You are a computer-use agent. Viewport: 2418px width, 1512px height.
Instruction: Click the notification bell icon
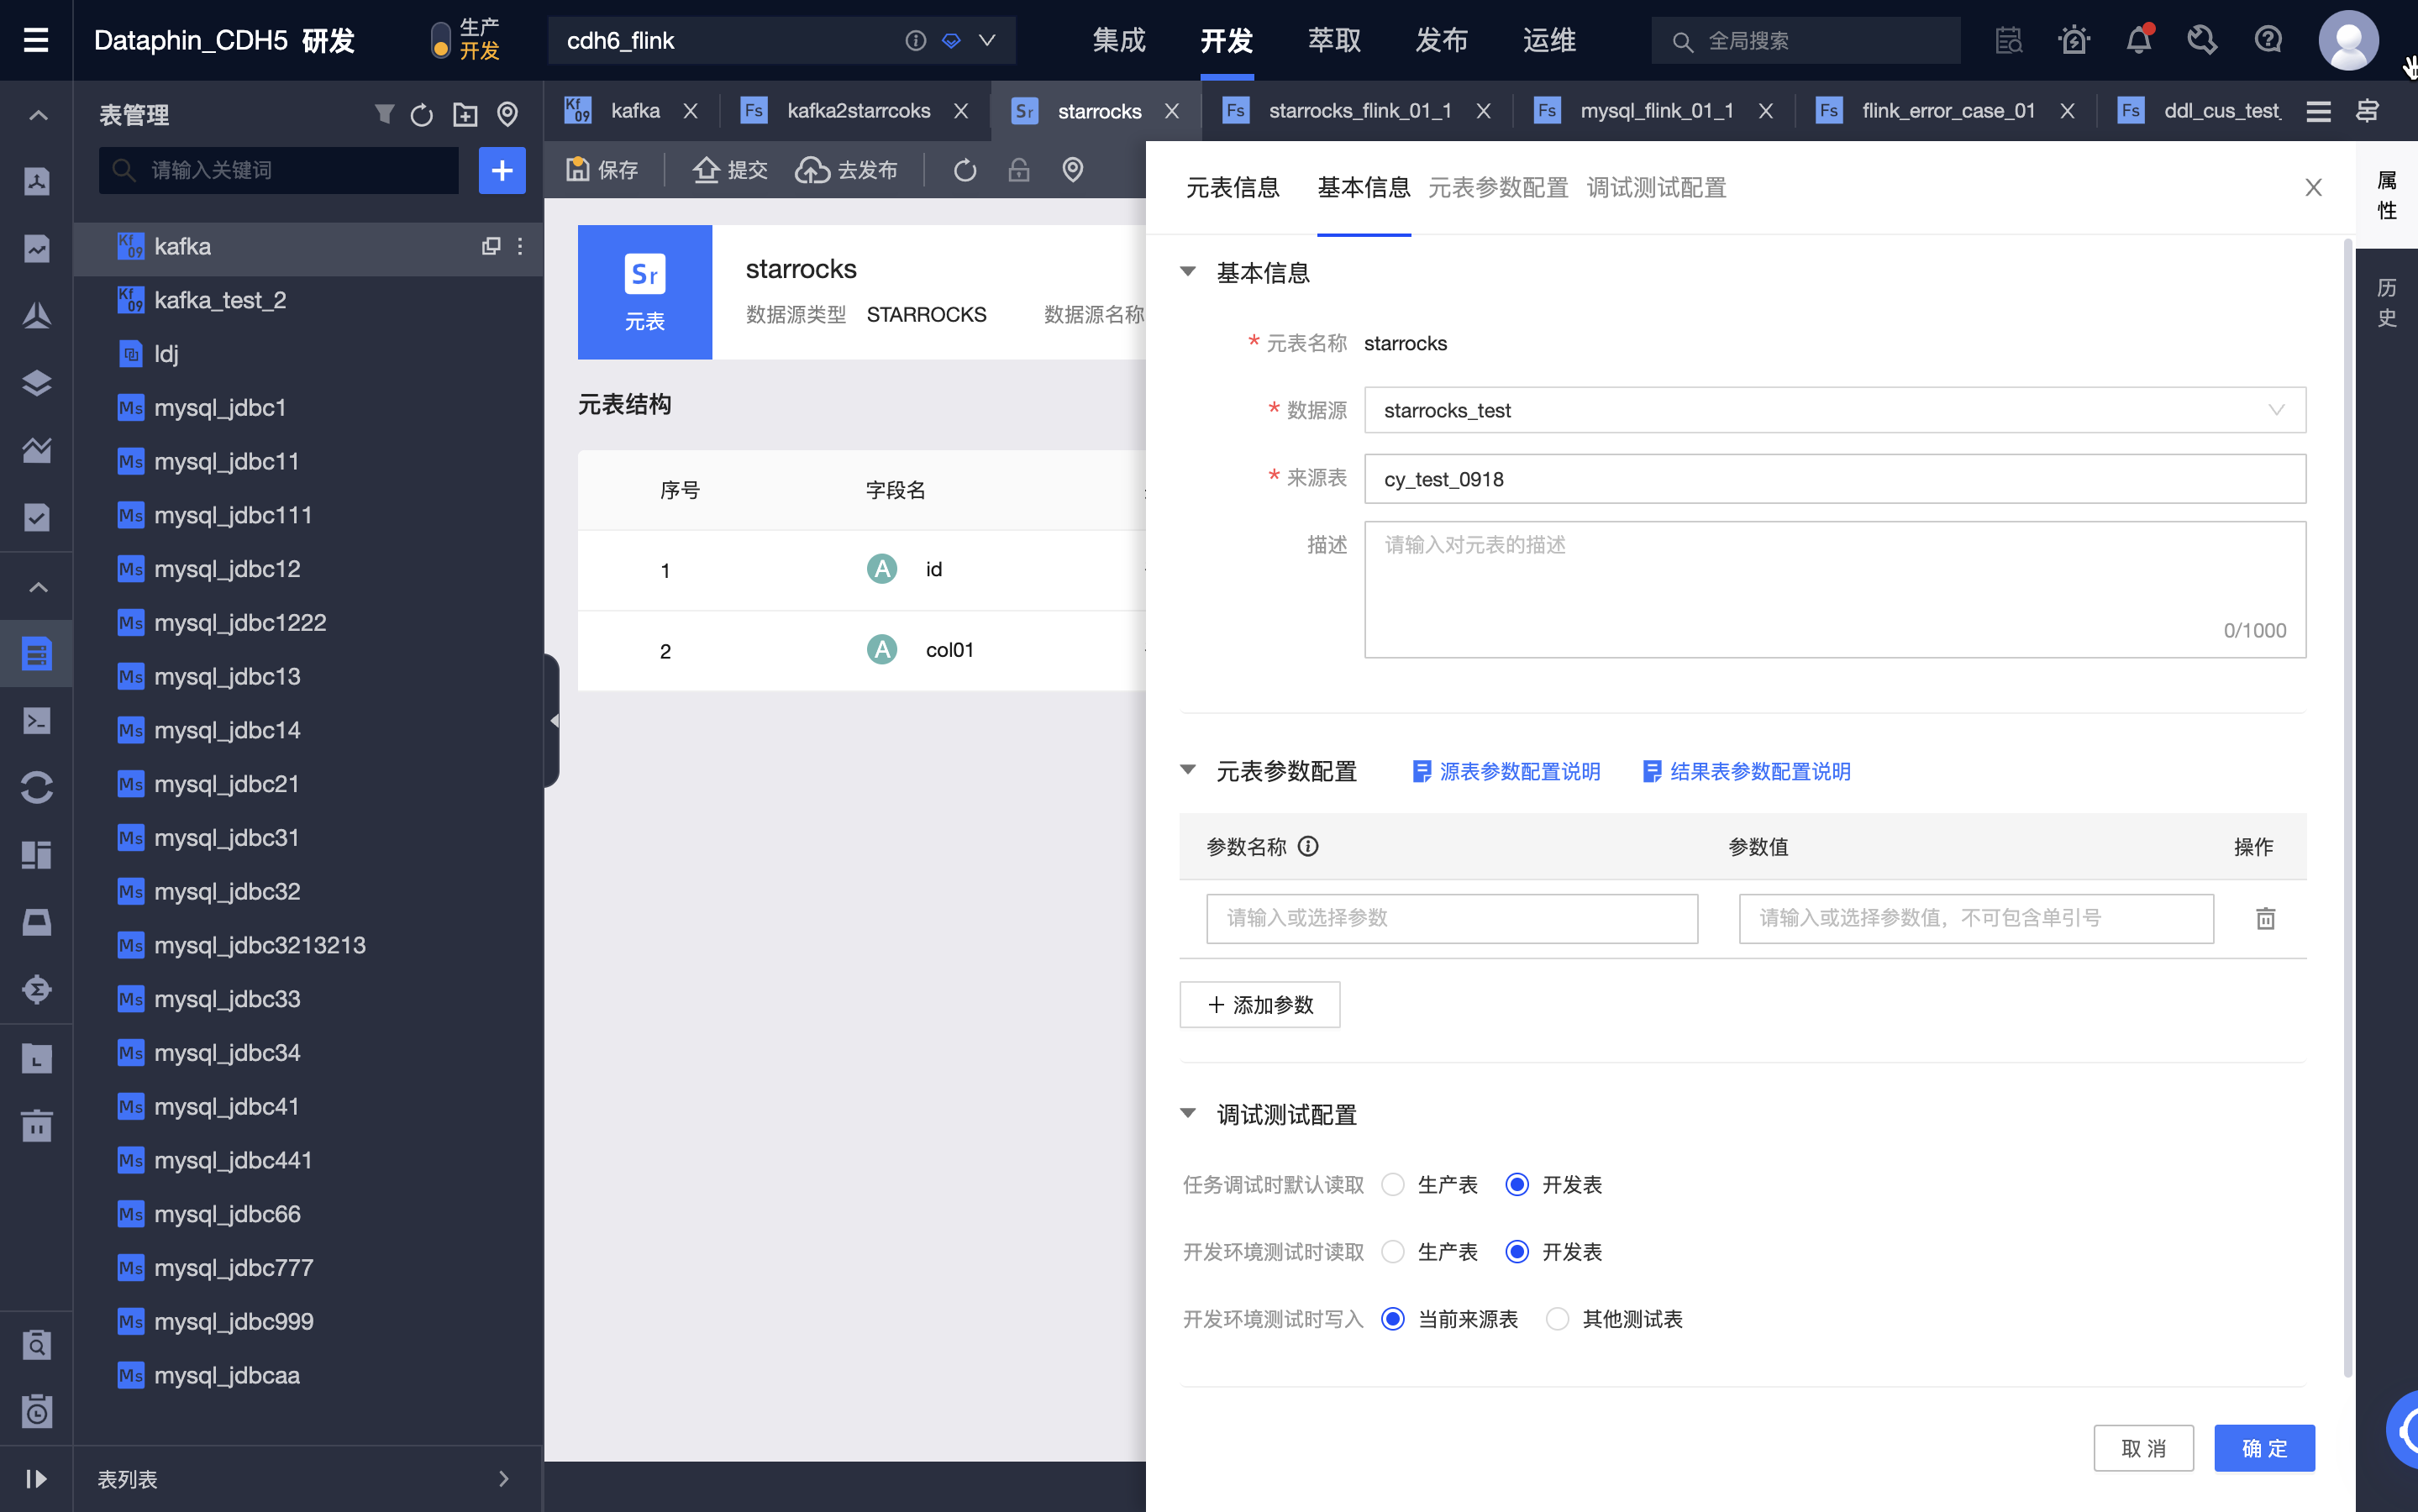tap(2138, 40)
